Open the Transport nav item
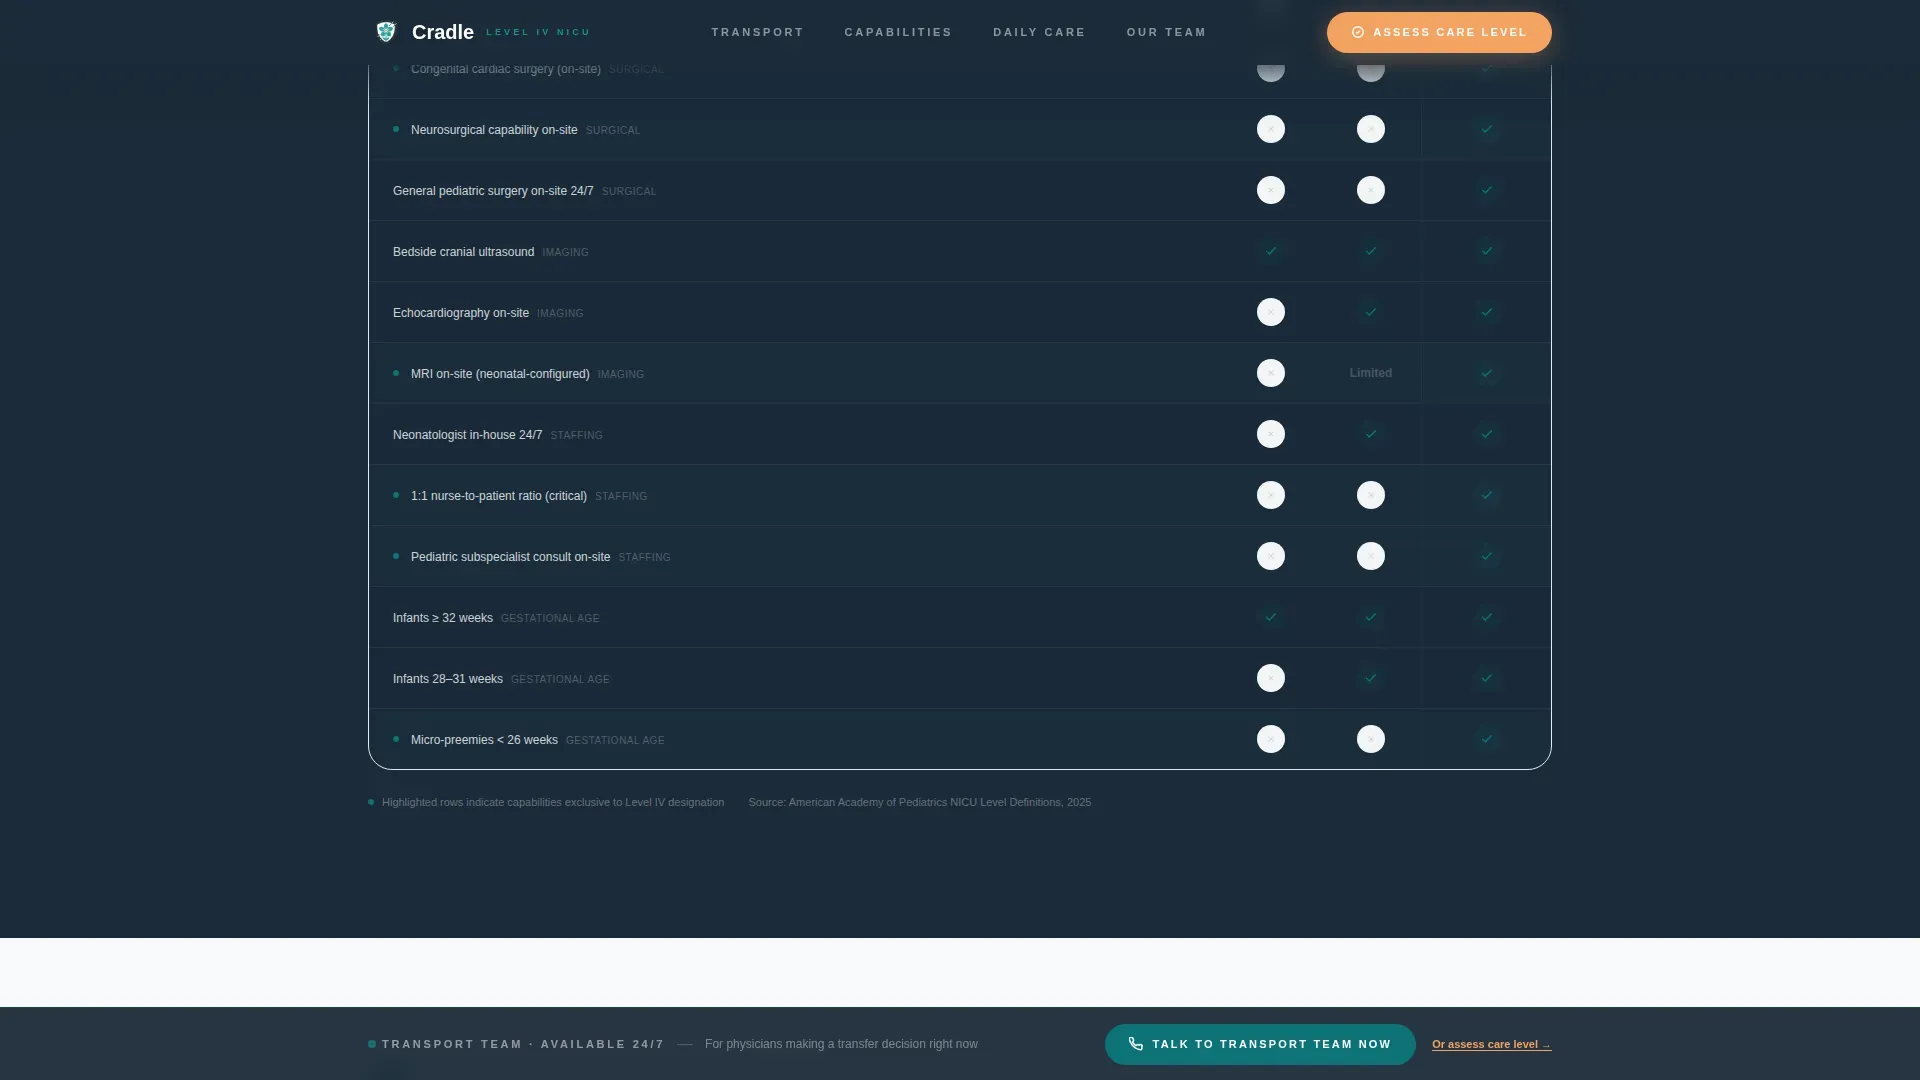The width and height of the screenshot is (1920, 1080). [757, 32]
